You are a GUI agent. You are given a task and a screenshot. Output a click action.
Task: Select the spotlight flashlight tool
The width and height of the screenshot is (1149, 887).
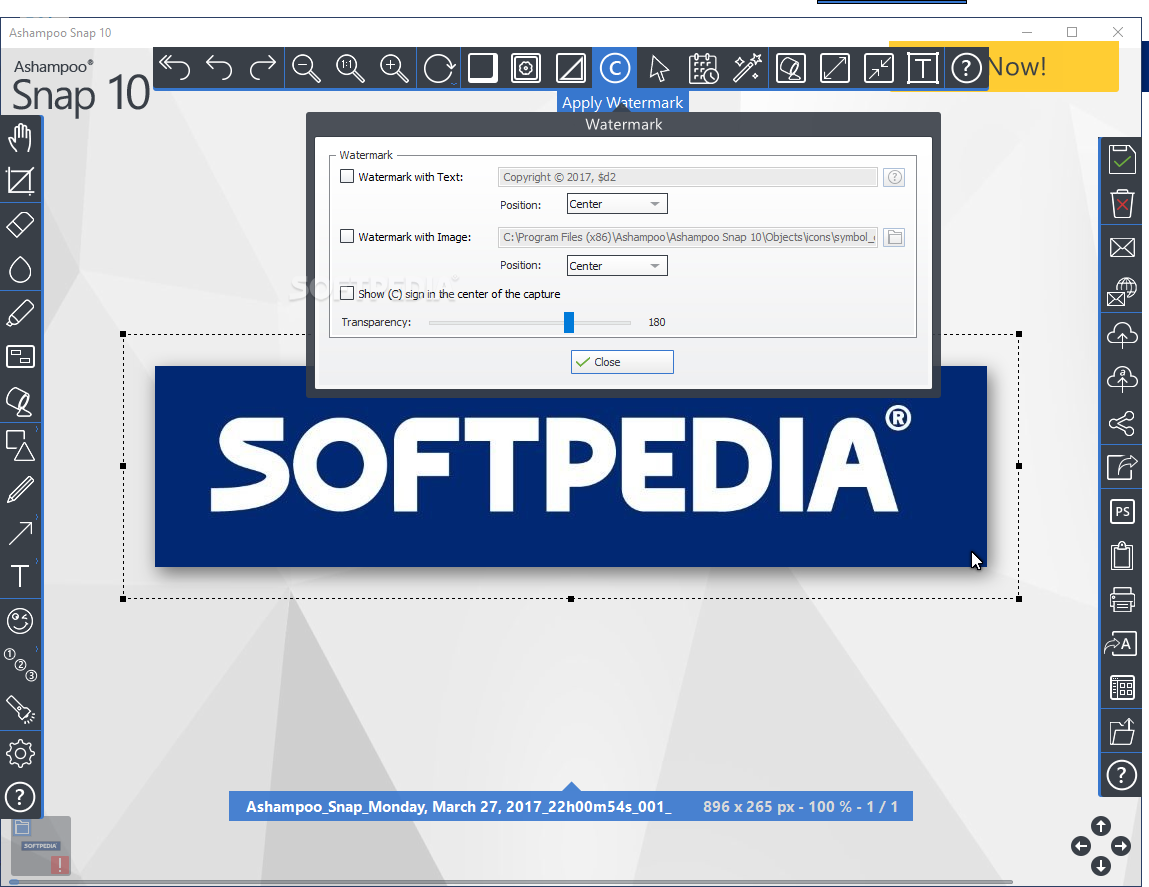[x=20, y=710]
